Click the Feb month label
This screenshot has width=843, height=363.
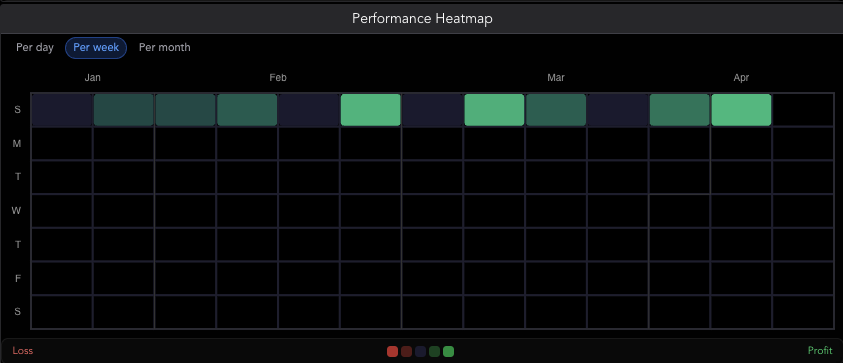tap(278, 78)
